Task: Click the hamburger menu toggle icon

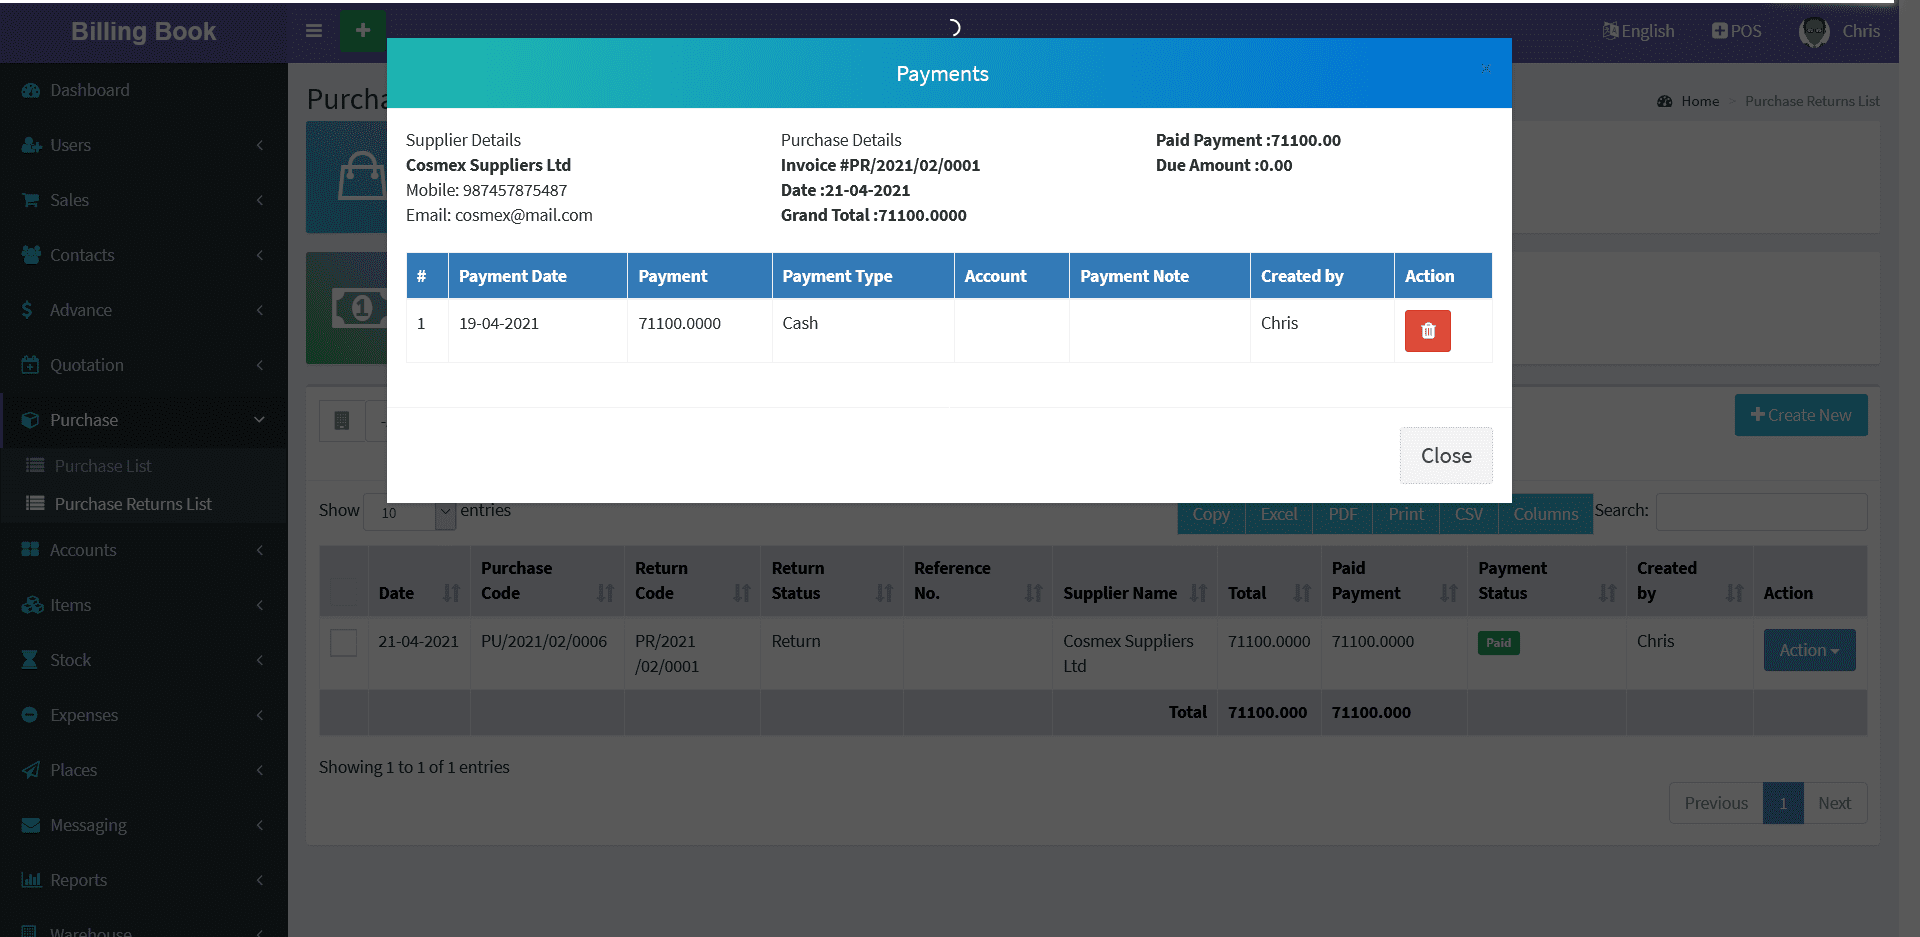Action: click(x=314, y=31)
